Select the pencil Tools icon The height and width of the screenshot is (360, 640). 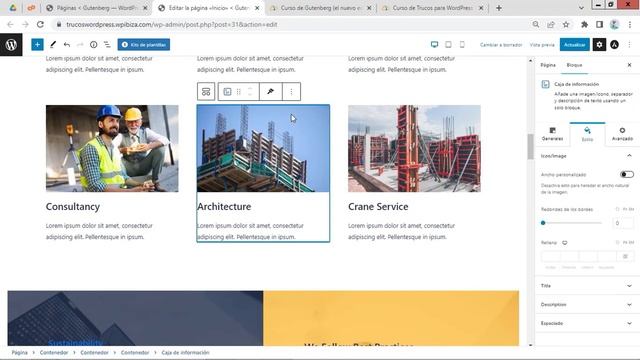point(53,44)
